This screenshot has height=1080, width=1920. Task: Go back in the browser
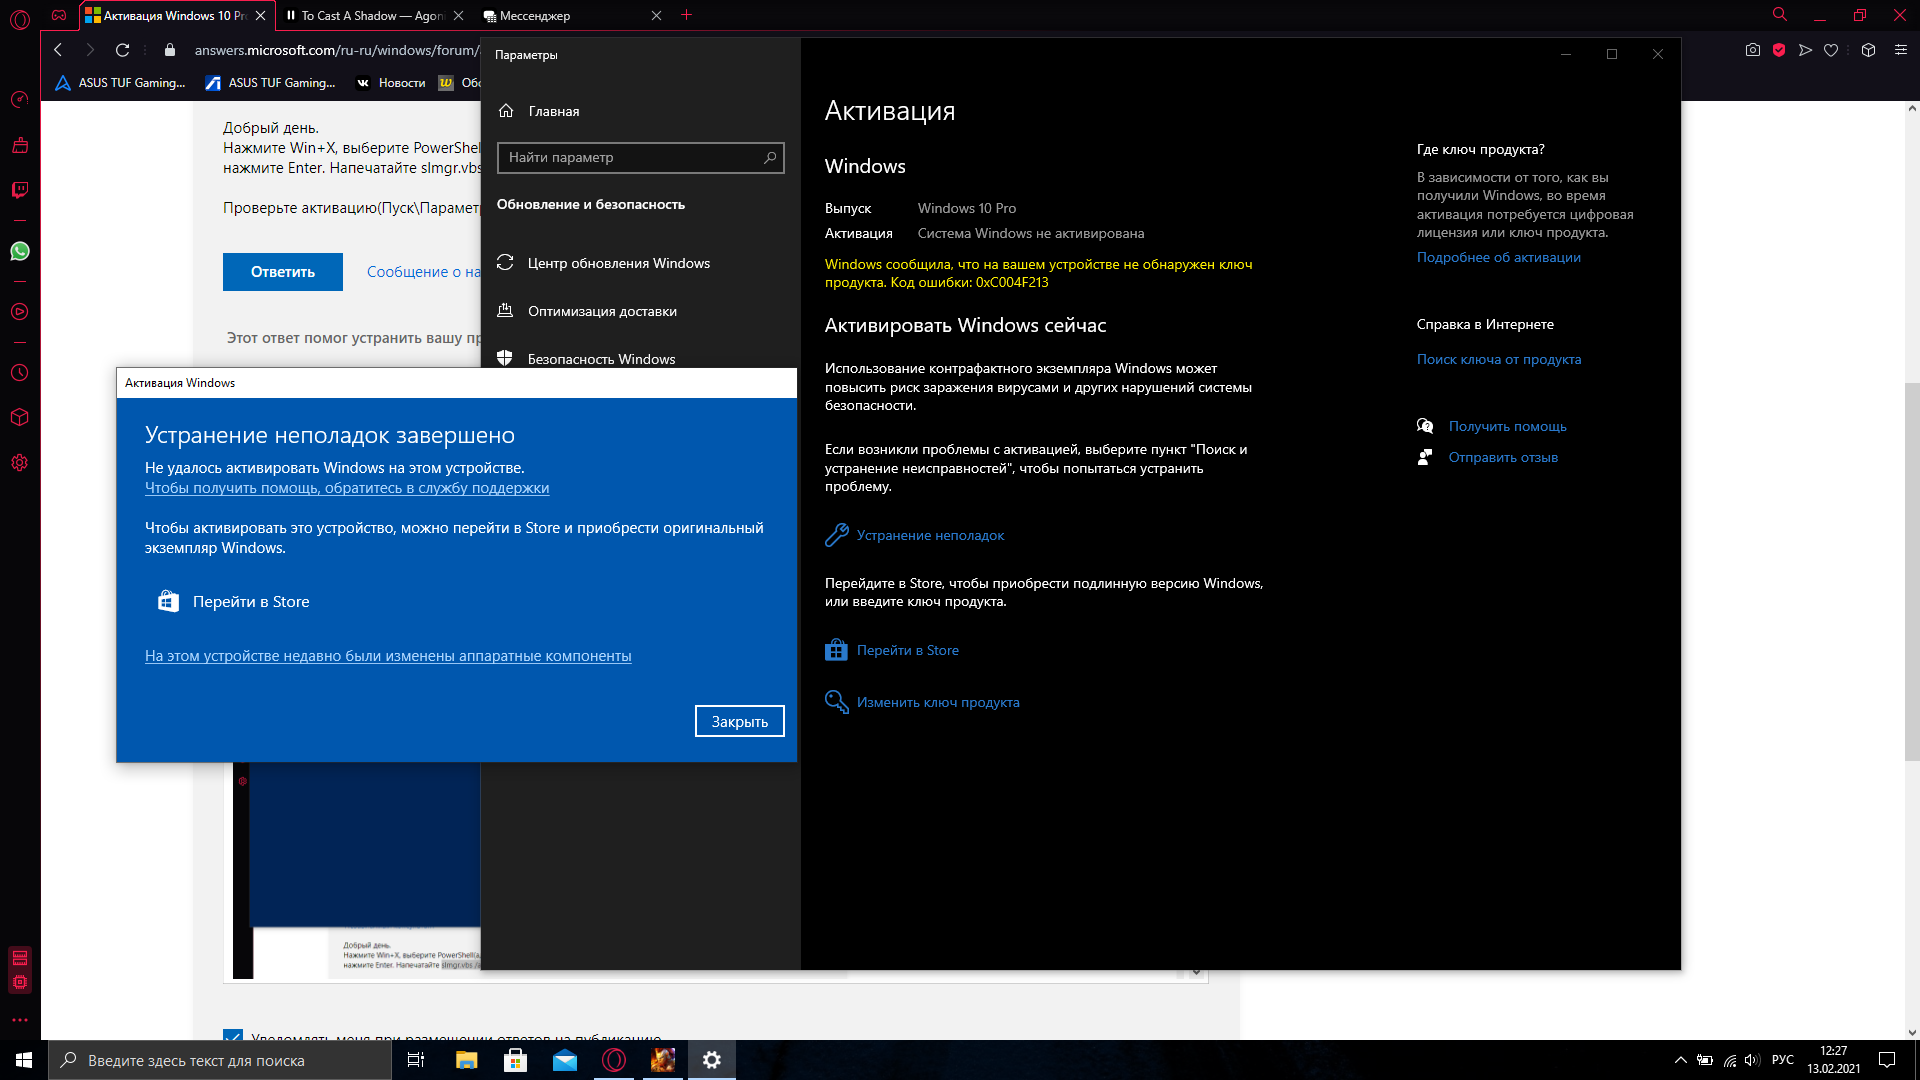(x=58, y=50)
